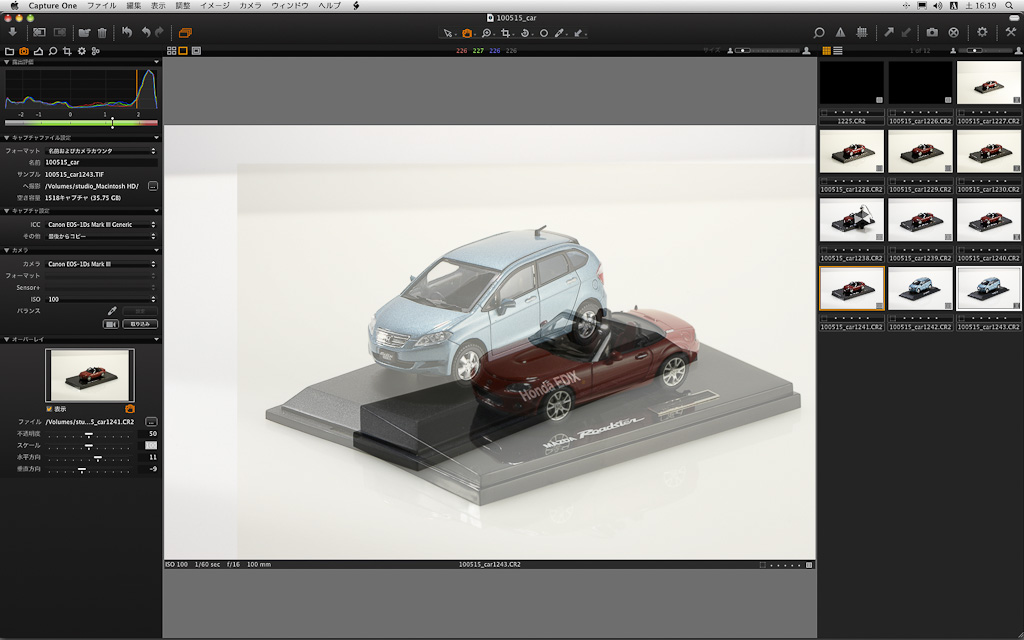Click the camera capture icon in toolbar

932,33
